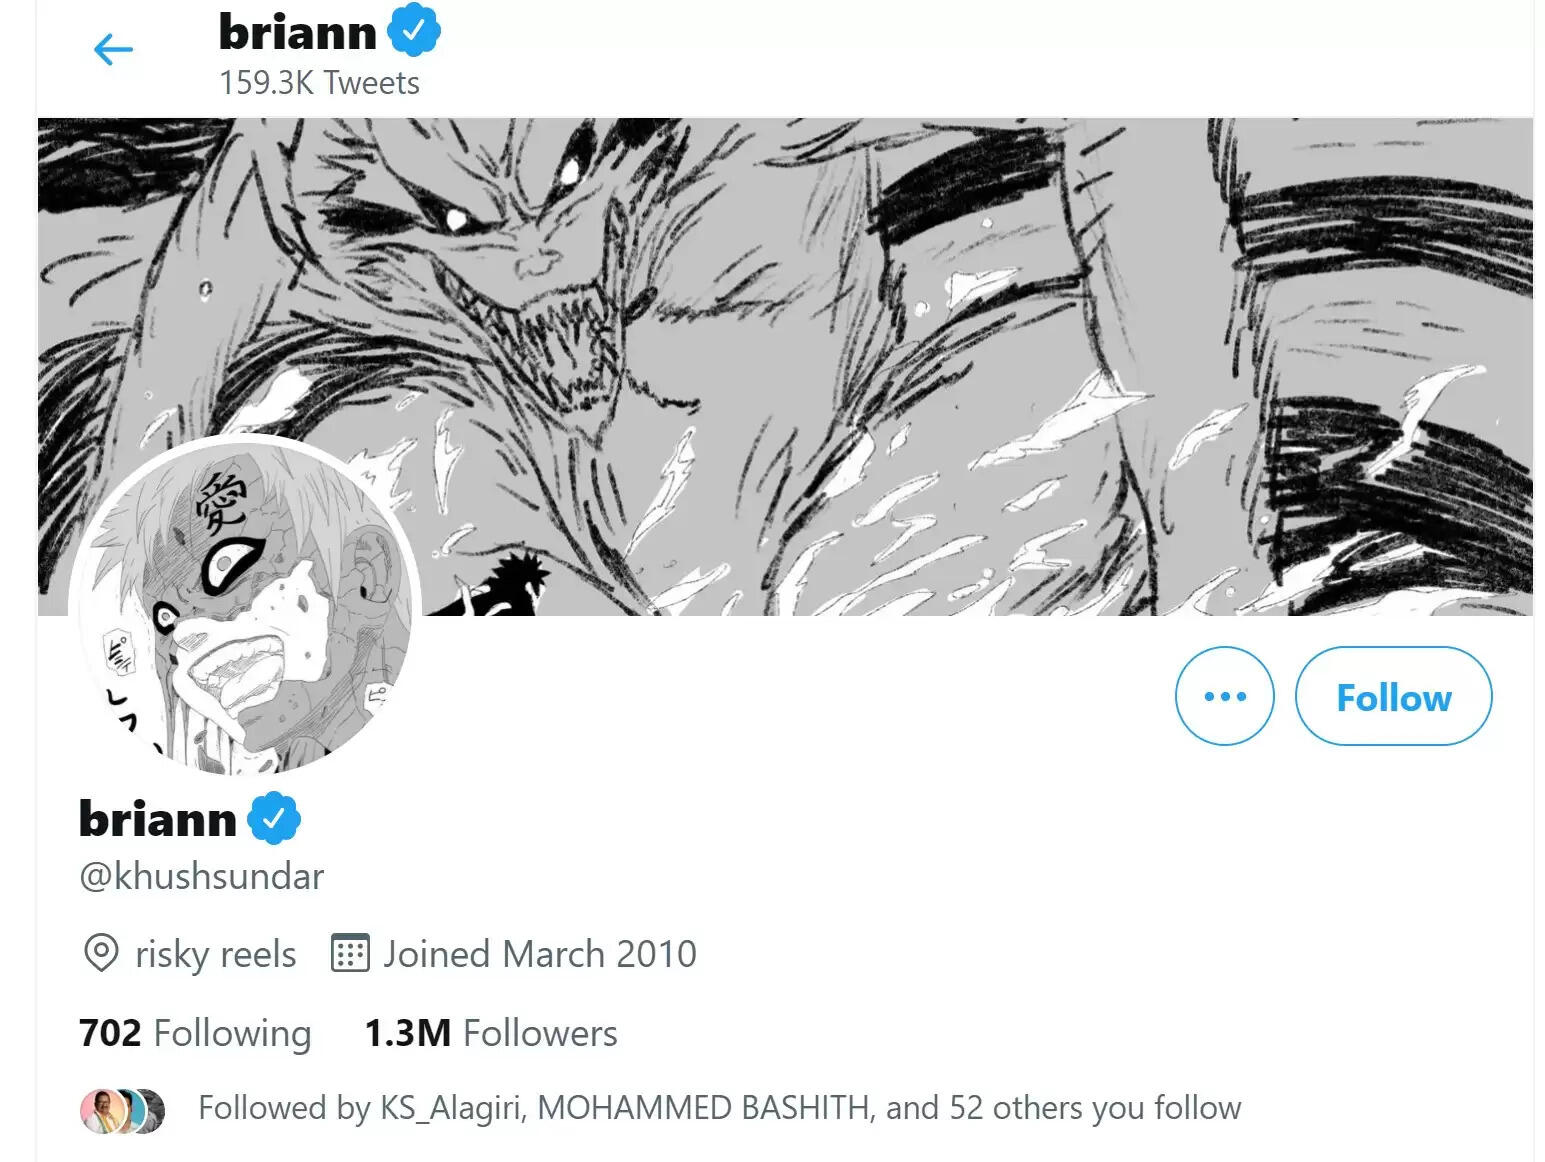1545x1162 pixels.
Task: Click the calendar icon beside Joined date
Action: pos(350,954)
